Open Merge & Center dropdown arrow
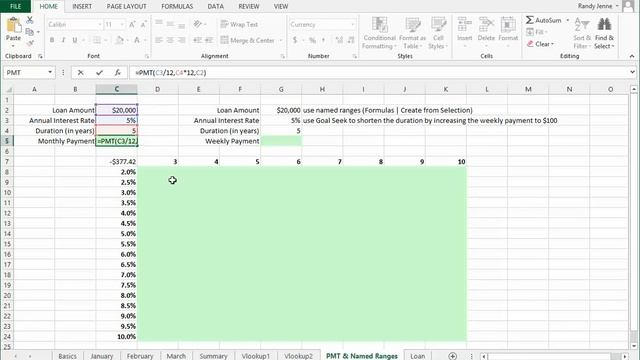 [281, 40]
